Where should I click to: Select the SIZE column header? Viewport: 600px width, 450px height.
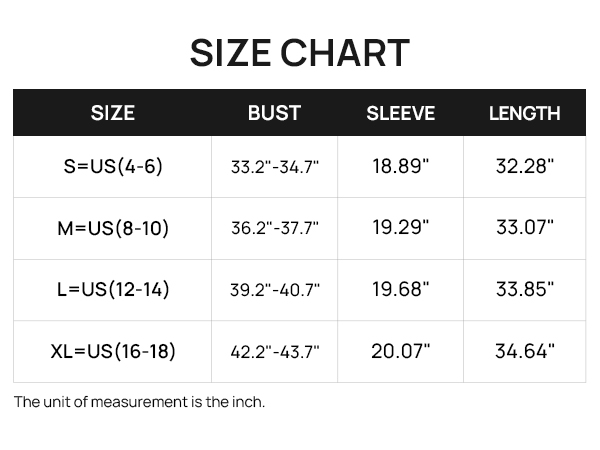pos(112,113)
